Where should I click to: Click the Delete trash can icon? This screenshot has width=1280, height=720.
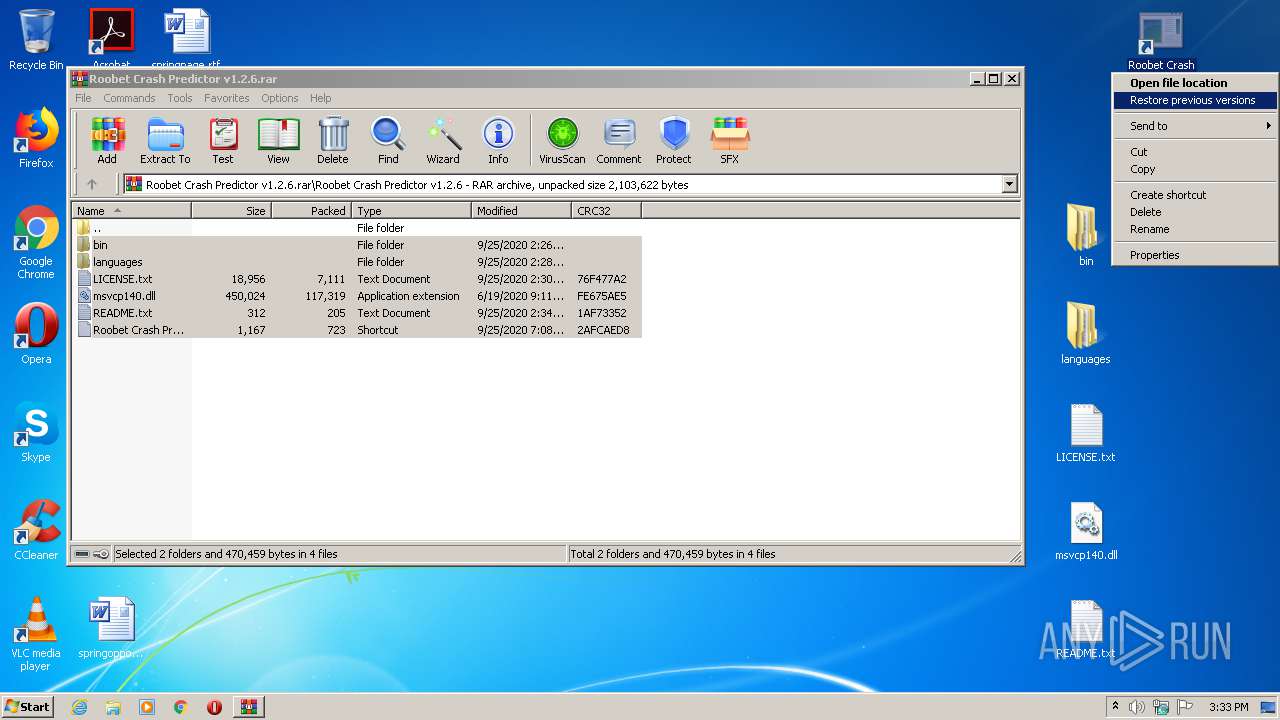(333, 141)
